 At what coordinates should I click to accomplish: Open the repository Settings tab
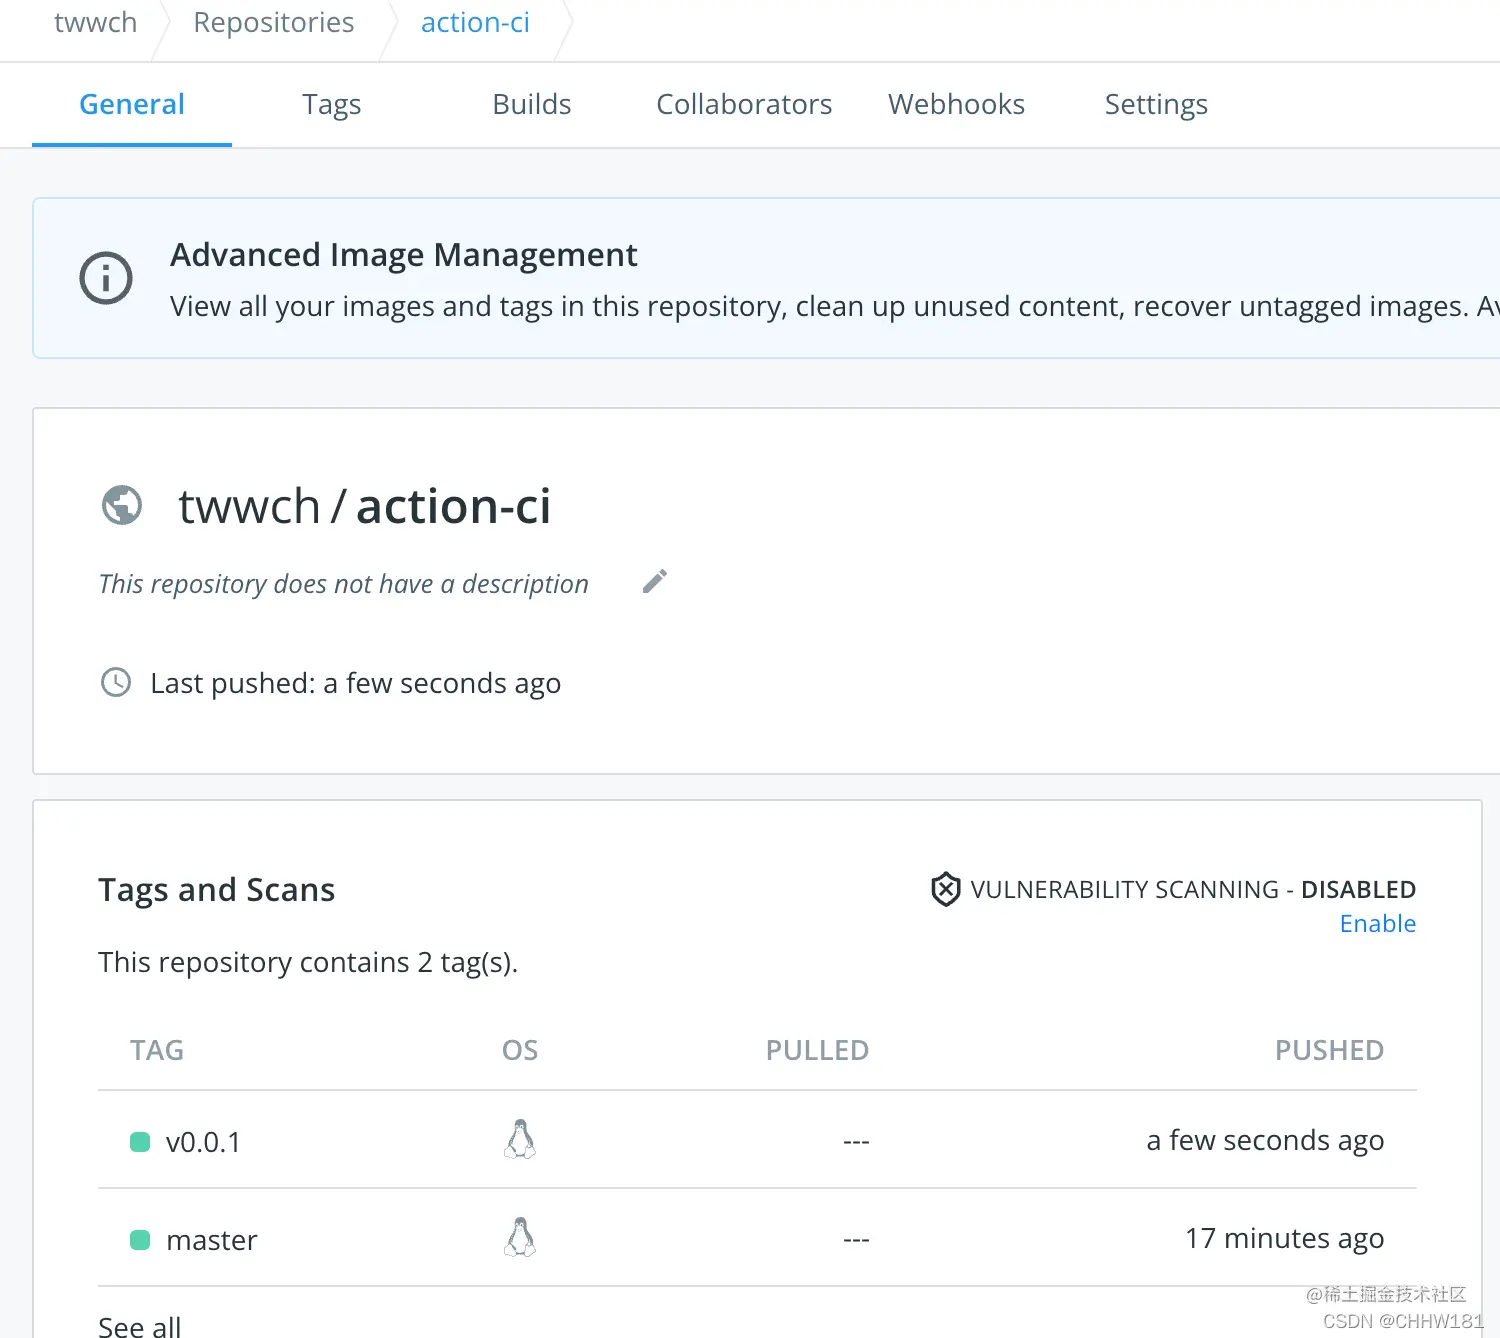pyautogui.click(x=1156, y=105)
